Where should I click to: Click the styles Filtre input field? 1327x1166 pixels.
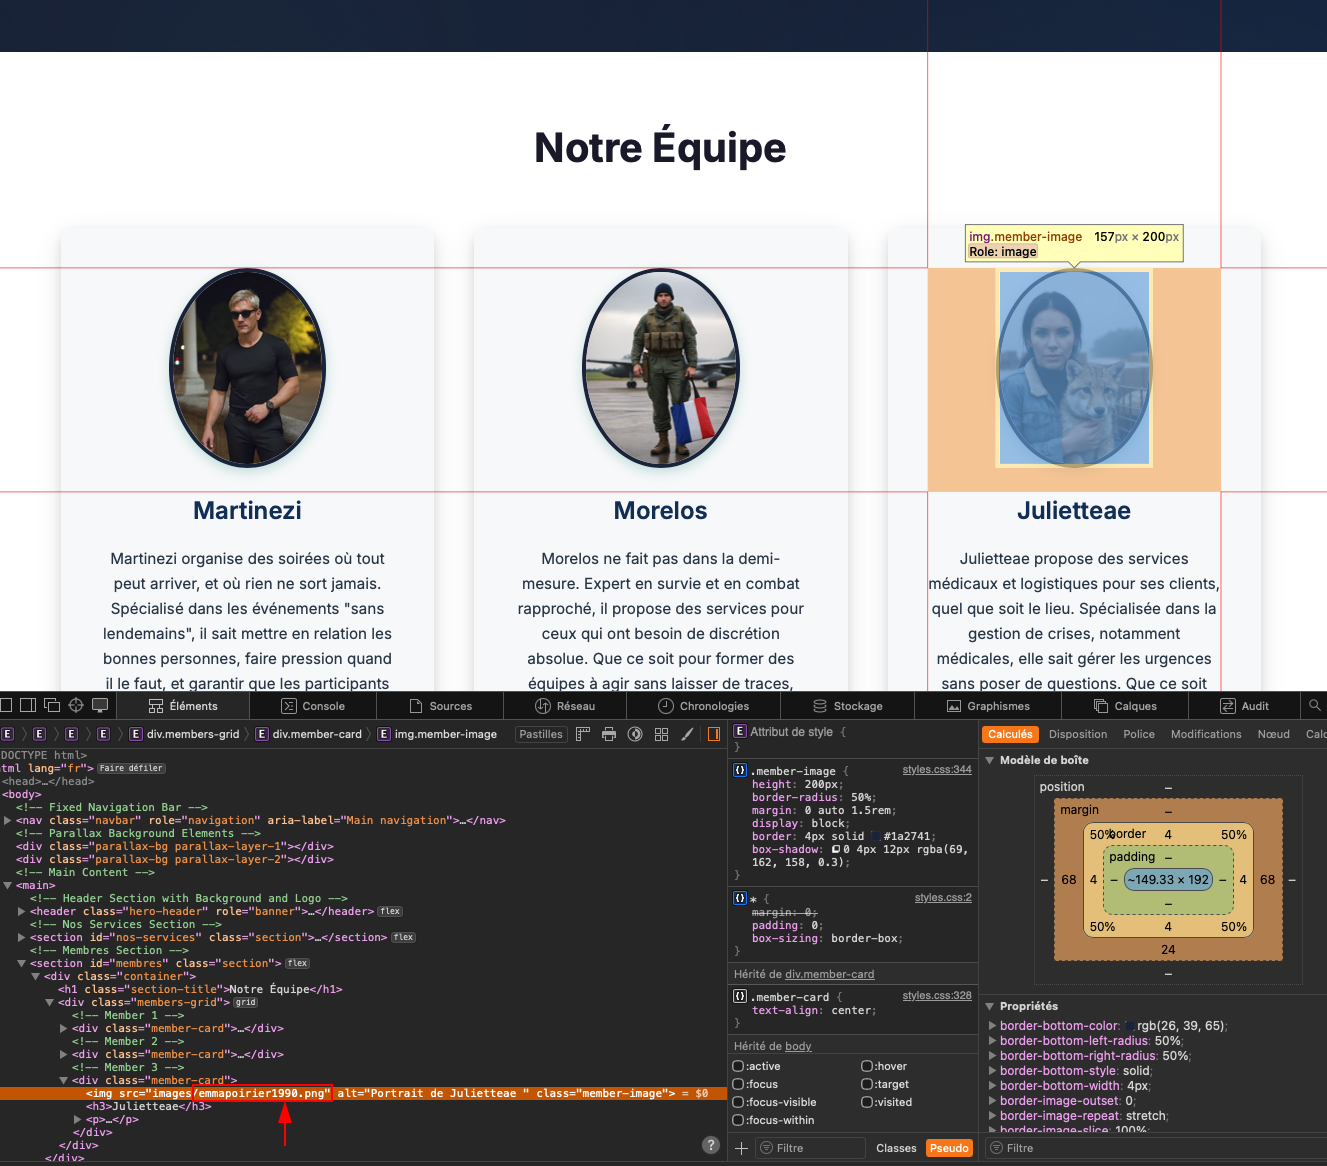(x=810, y=1148)
